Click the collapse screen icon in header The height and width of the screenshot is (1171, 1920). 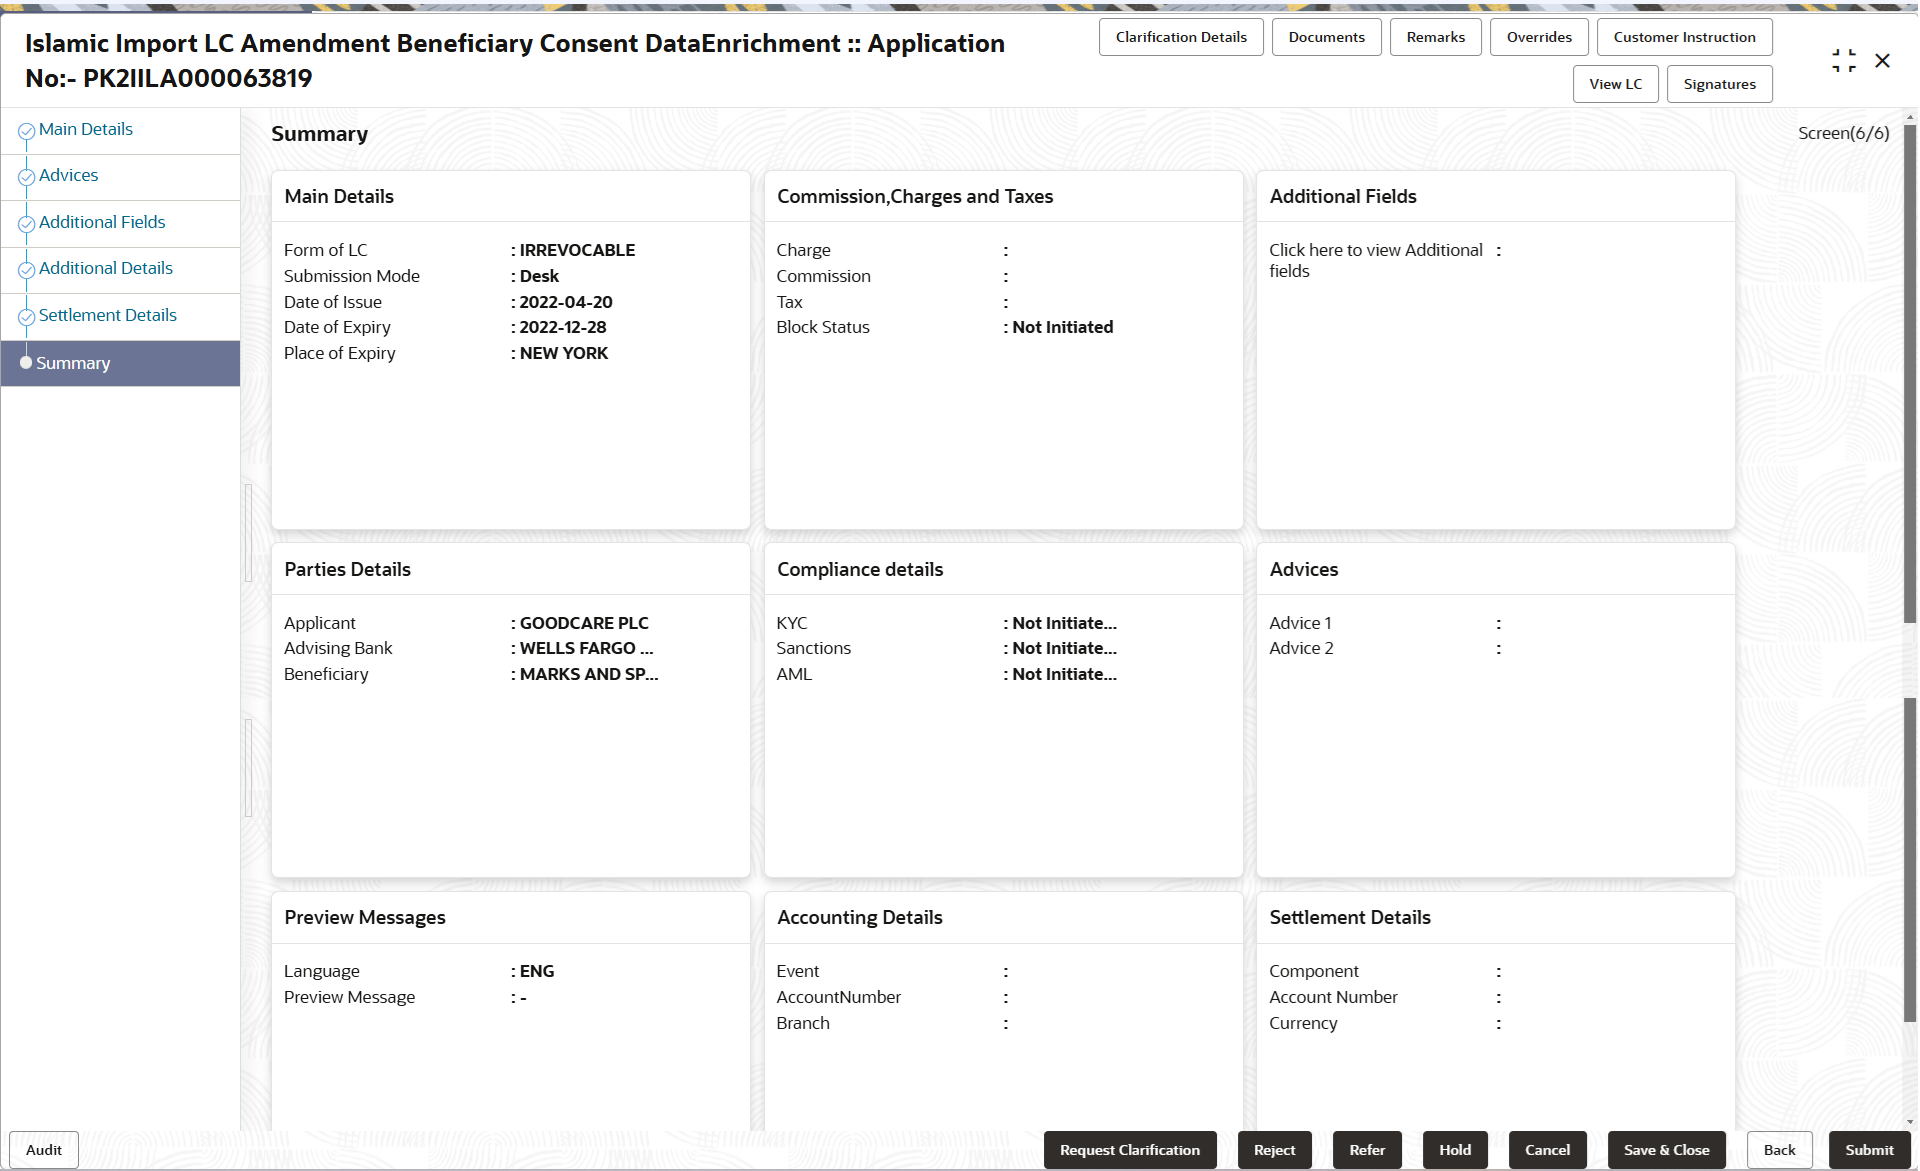(1843, 61)
